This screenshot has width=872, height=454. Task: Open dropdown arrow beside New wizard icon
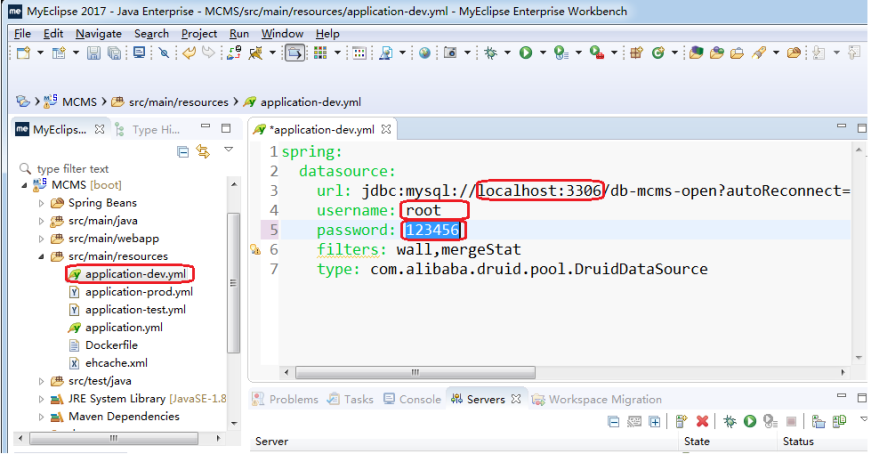point(40,53)
